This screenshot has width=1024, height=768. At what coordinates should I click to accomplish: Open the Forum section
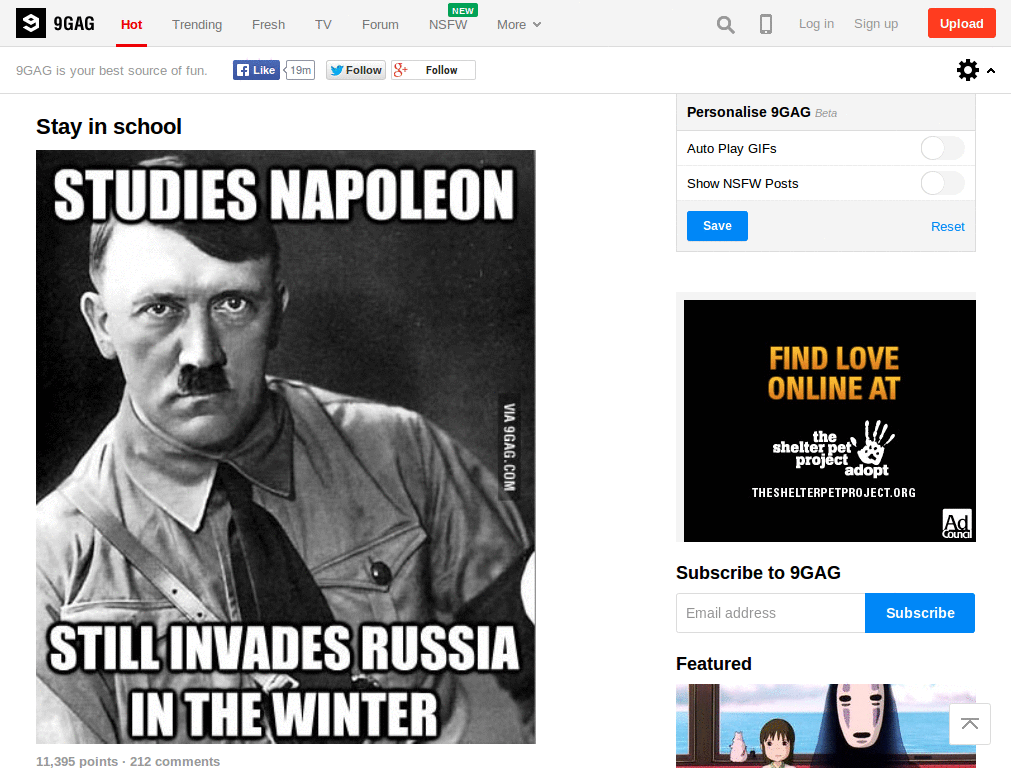coord(380,25)
